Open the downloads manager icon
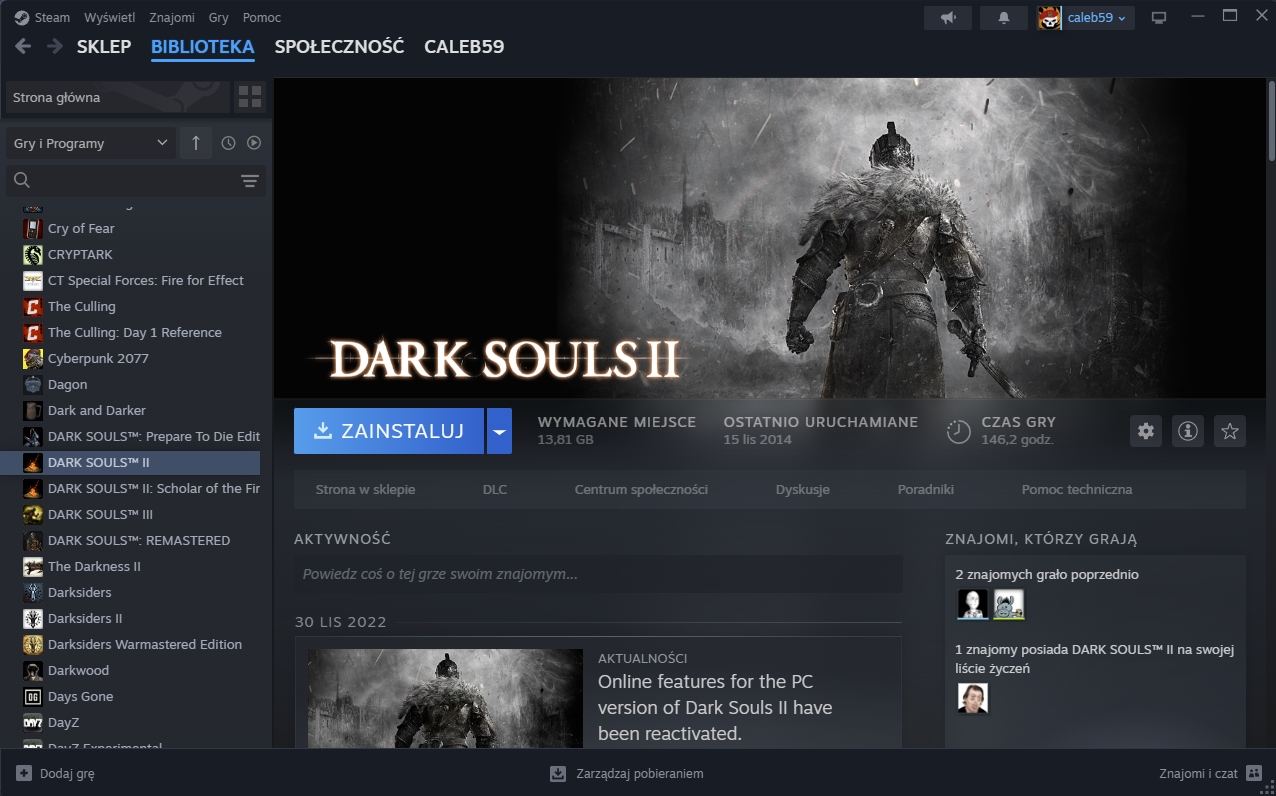This screenshot has width=1276, height=796. 558,773
